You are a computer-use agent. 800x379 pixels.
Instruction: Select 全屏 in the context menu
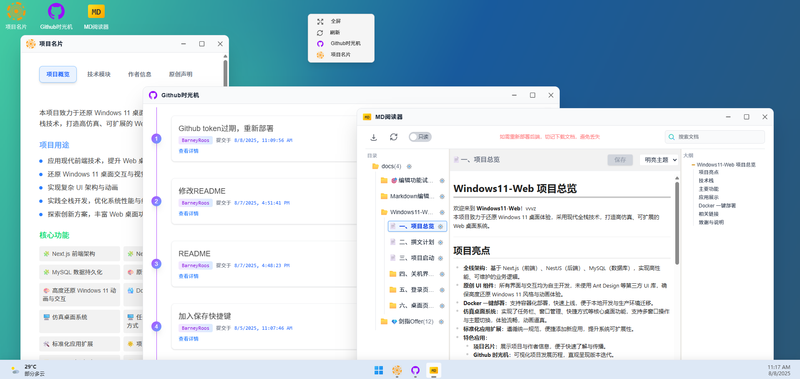[x=341, y=21]
